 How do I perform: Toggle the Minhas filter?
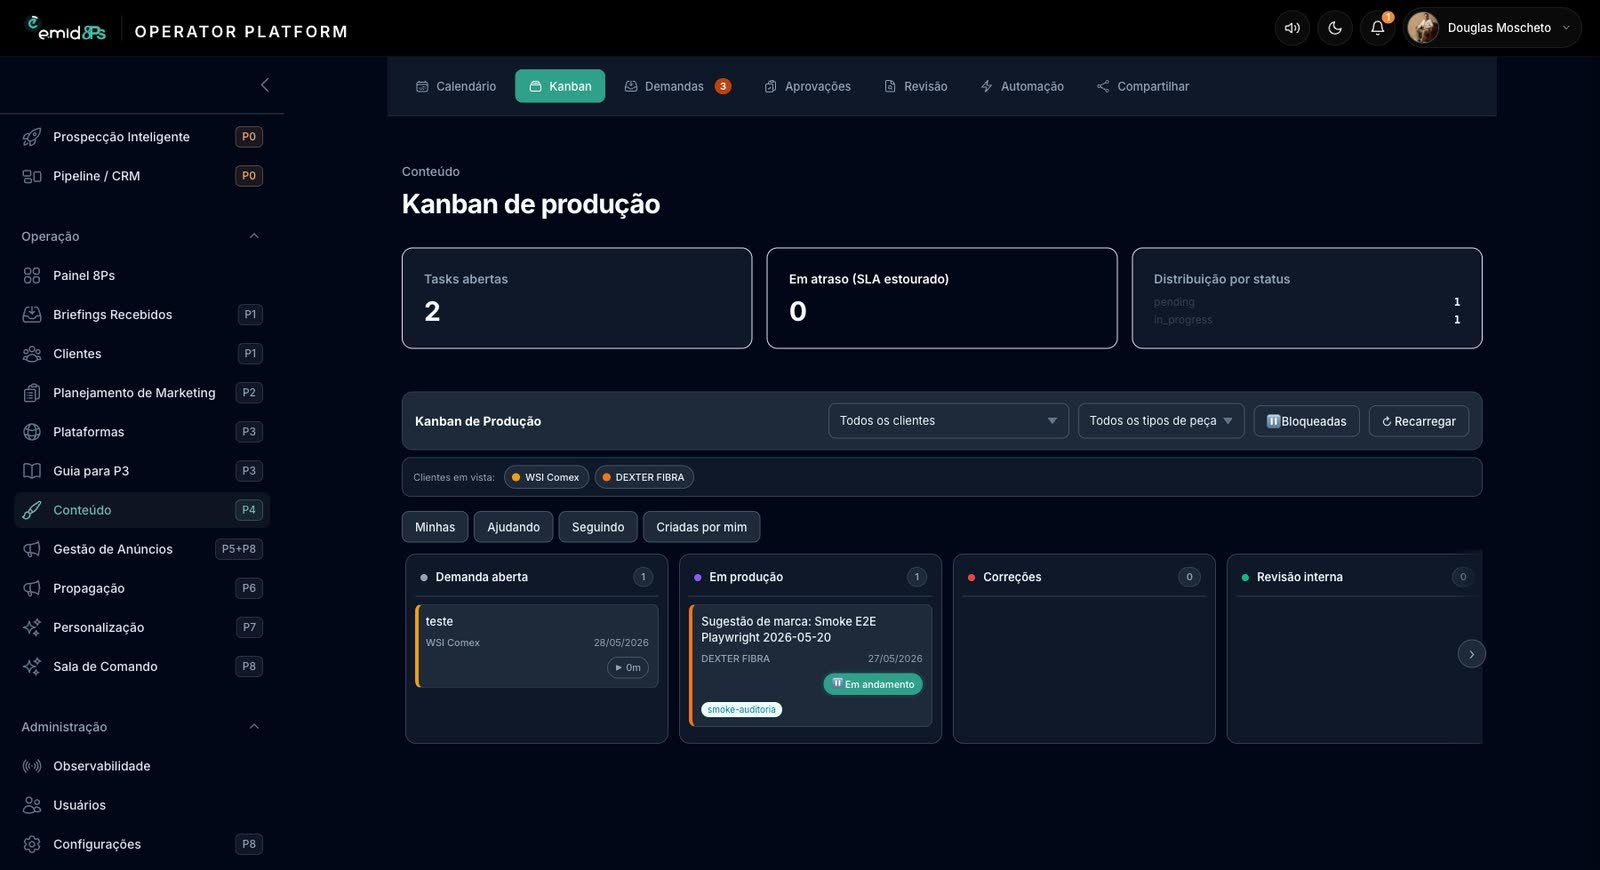click(435, 527)
